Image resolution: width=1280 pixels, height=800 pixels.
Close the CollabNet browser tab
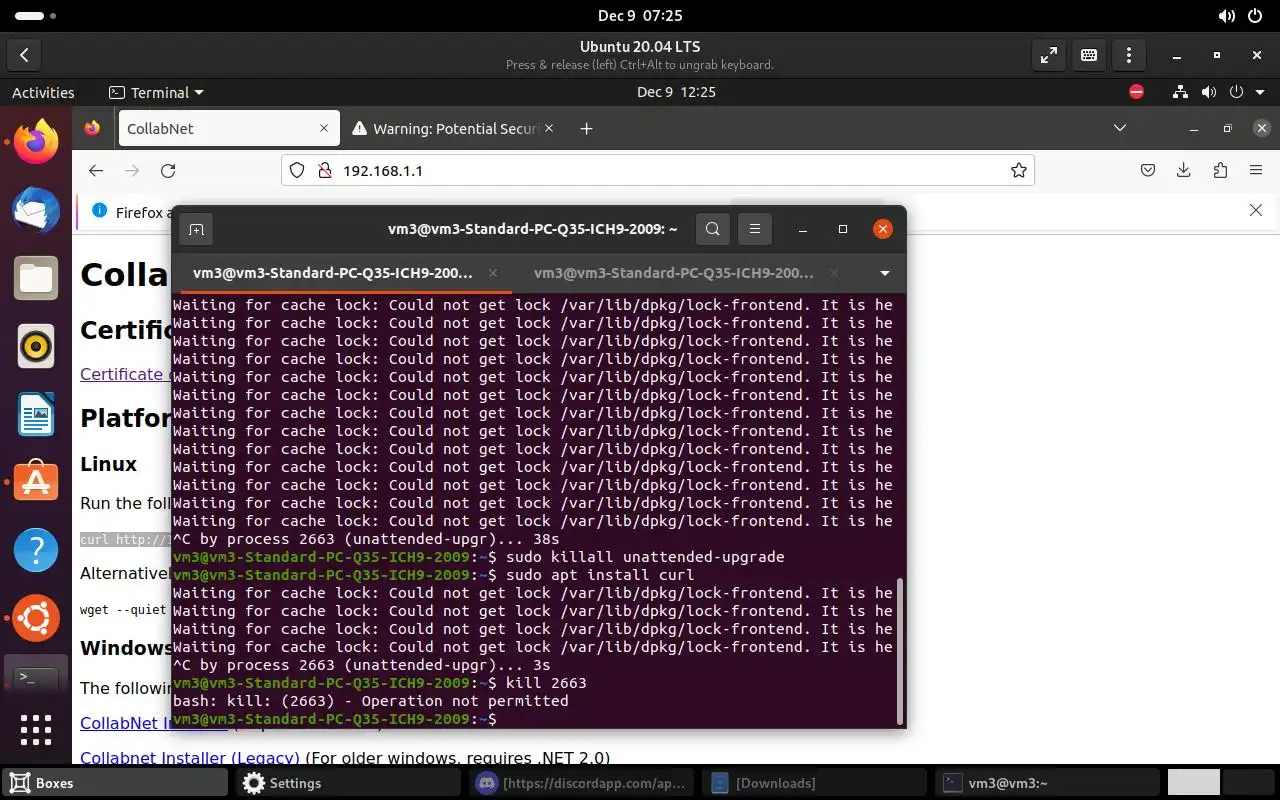(324, 128)
